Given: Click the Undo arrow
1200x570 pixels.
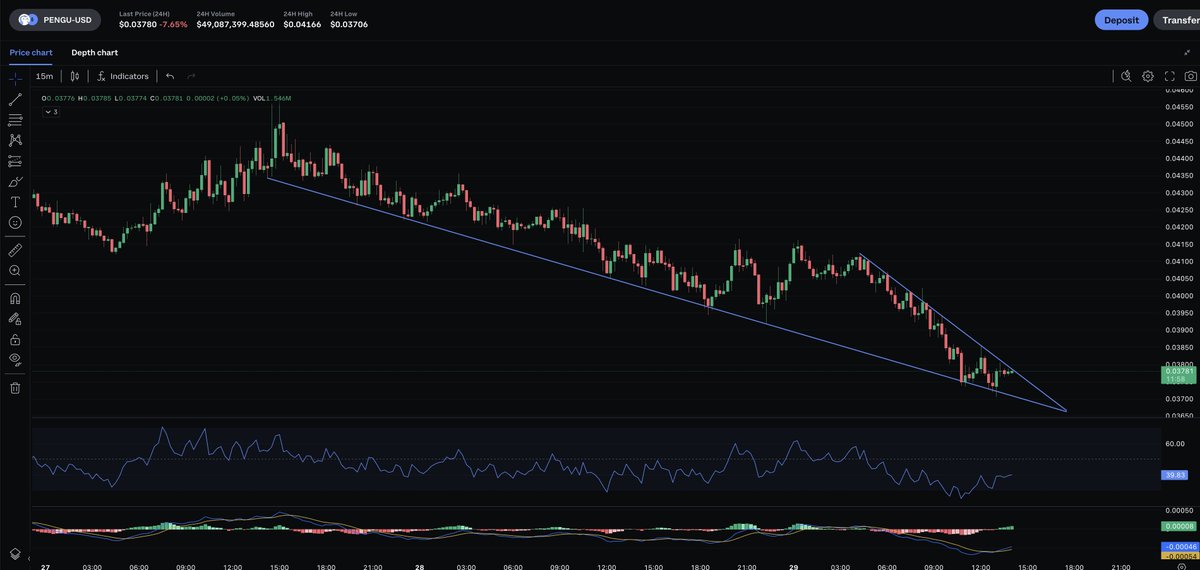Looking at the screenshot, I should tap(170, 76).
